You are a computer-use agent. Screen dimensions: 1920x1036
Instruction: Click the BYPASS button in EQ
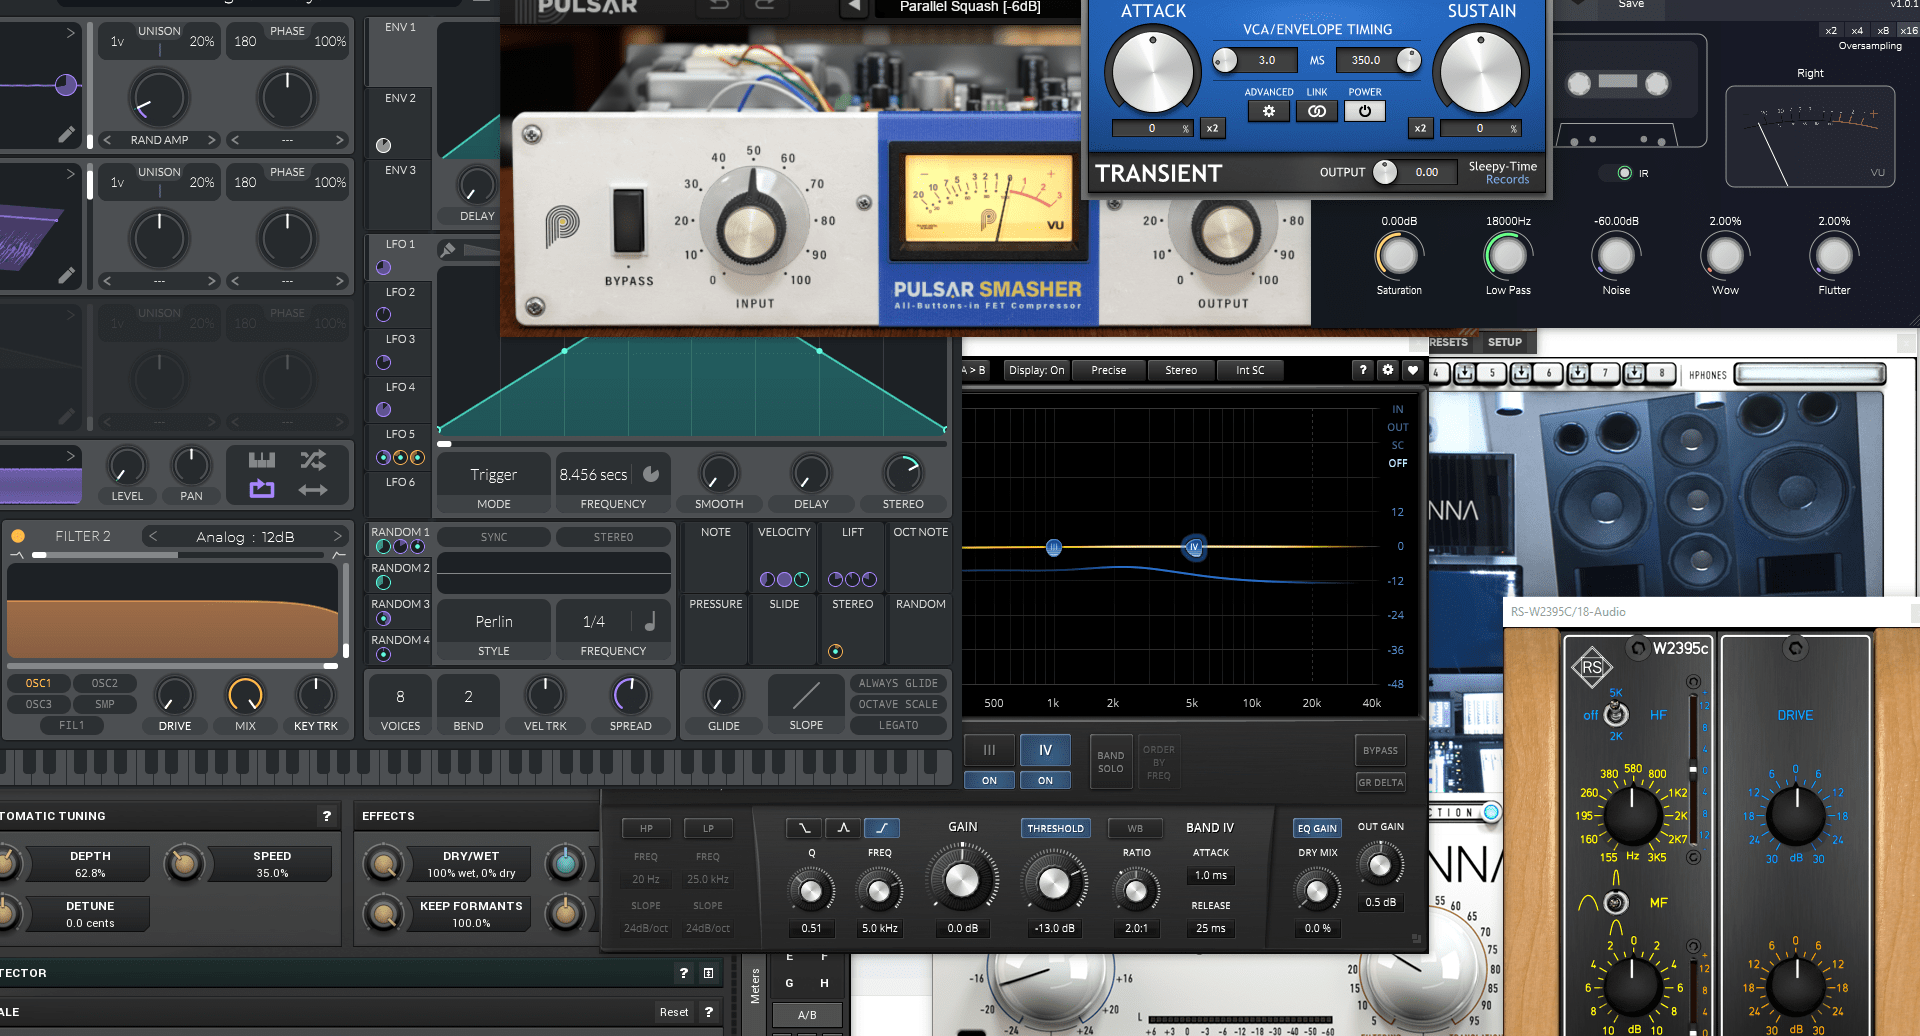click(x=1380, y=750)
